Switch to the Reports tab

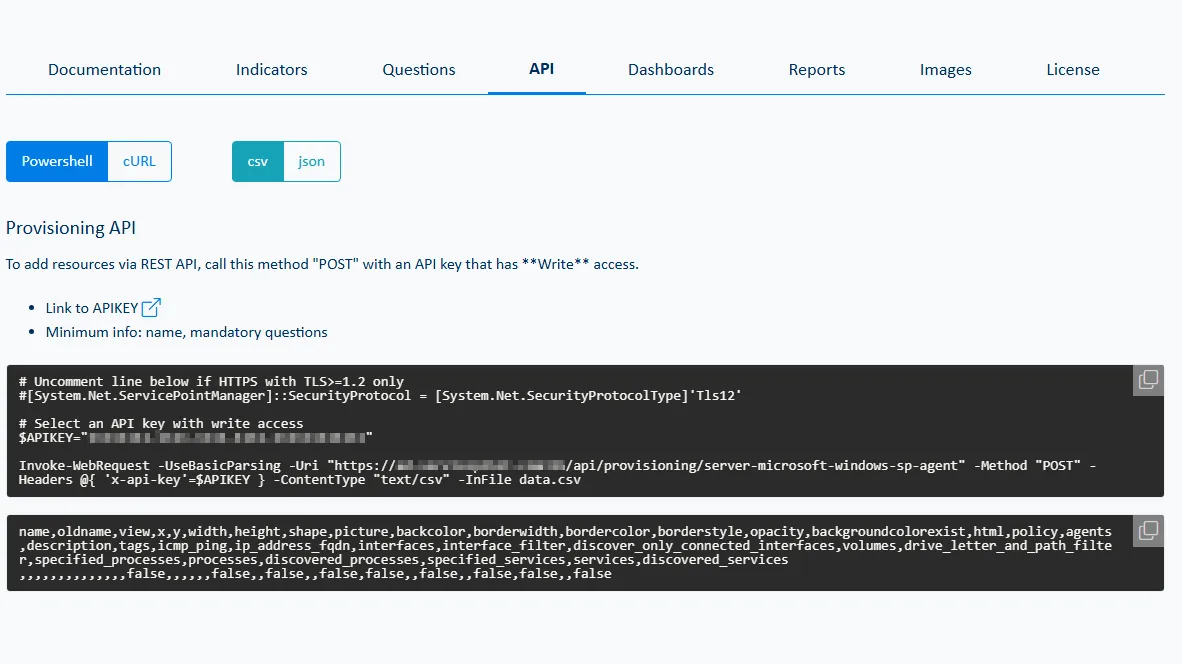816,69
